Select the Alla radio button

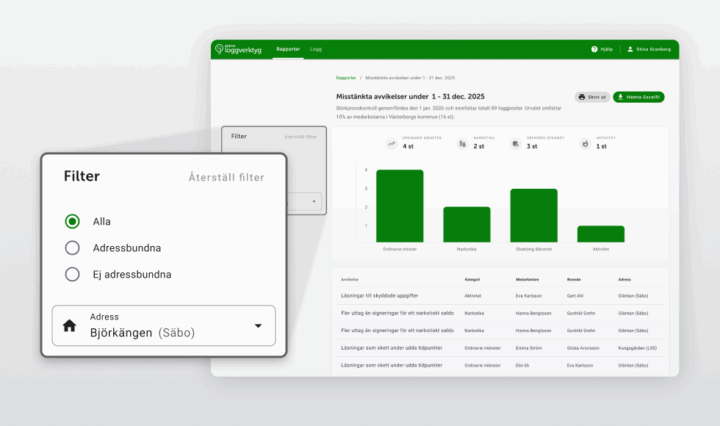click(x=72, y=221)
